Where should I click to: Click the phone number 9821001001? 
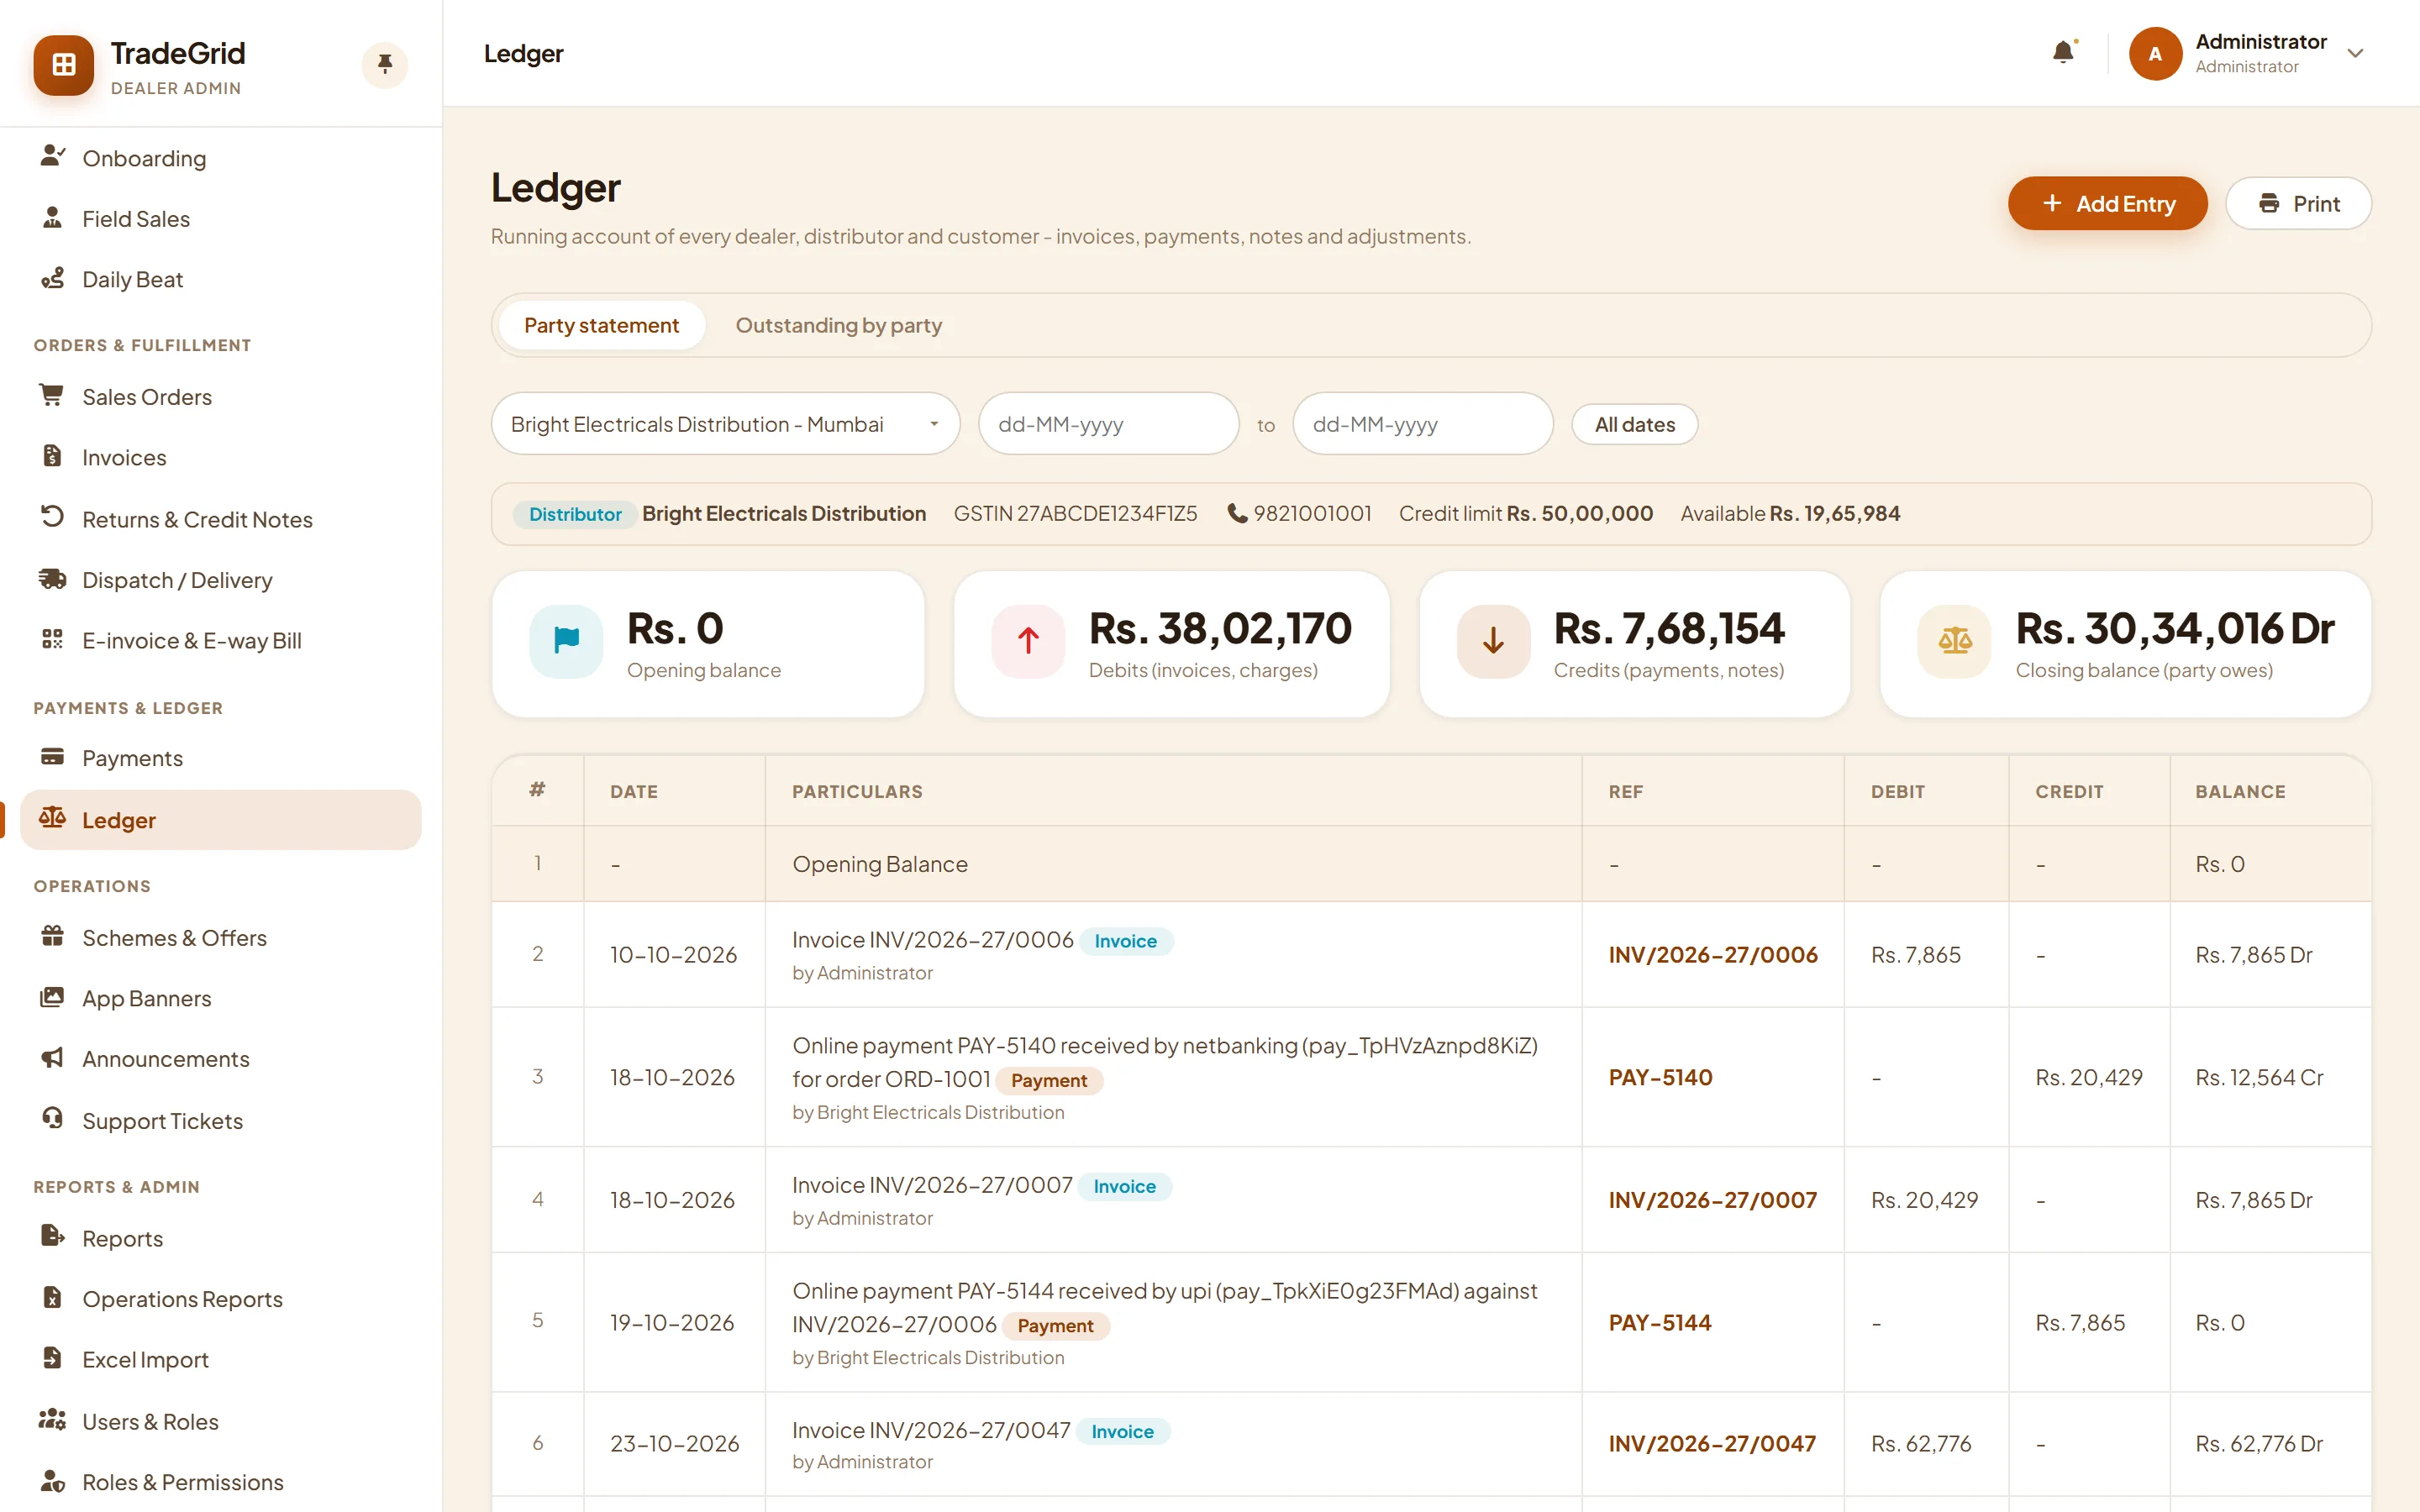click(x=1312, y=513)
